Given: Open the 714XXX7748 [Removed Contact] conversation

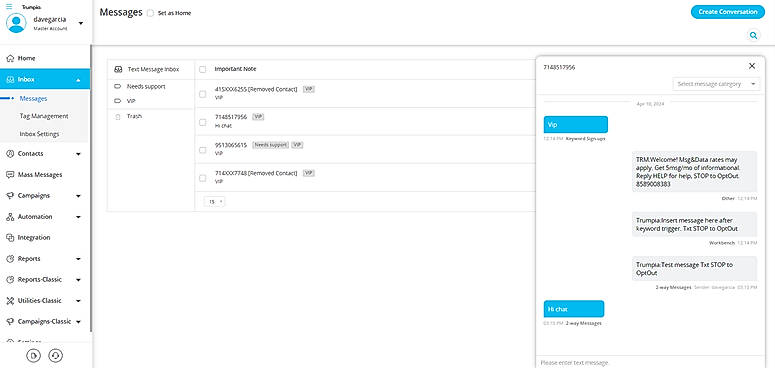Looking at the screenshot, I should coord(256,173).
